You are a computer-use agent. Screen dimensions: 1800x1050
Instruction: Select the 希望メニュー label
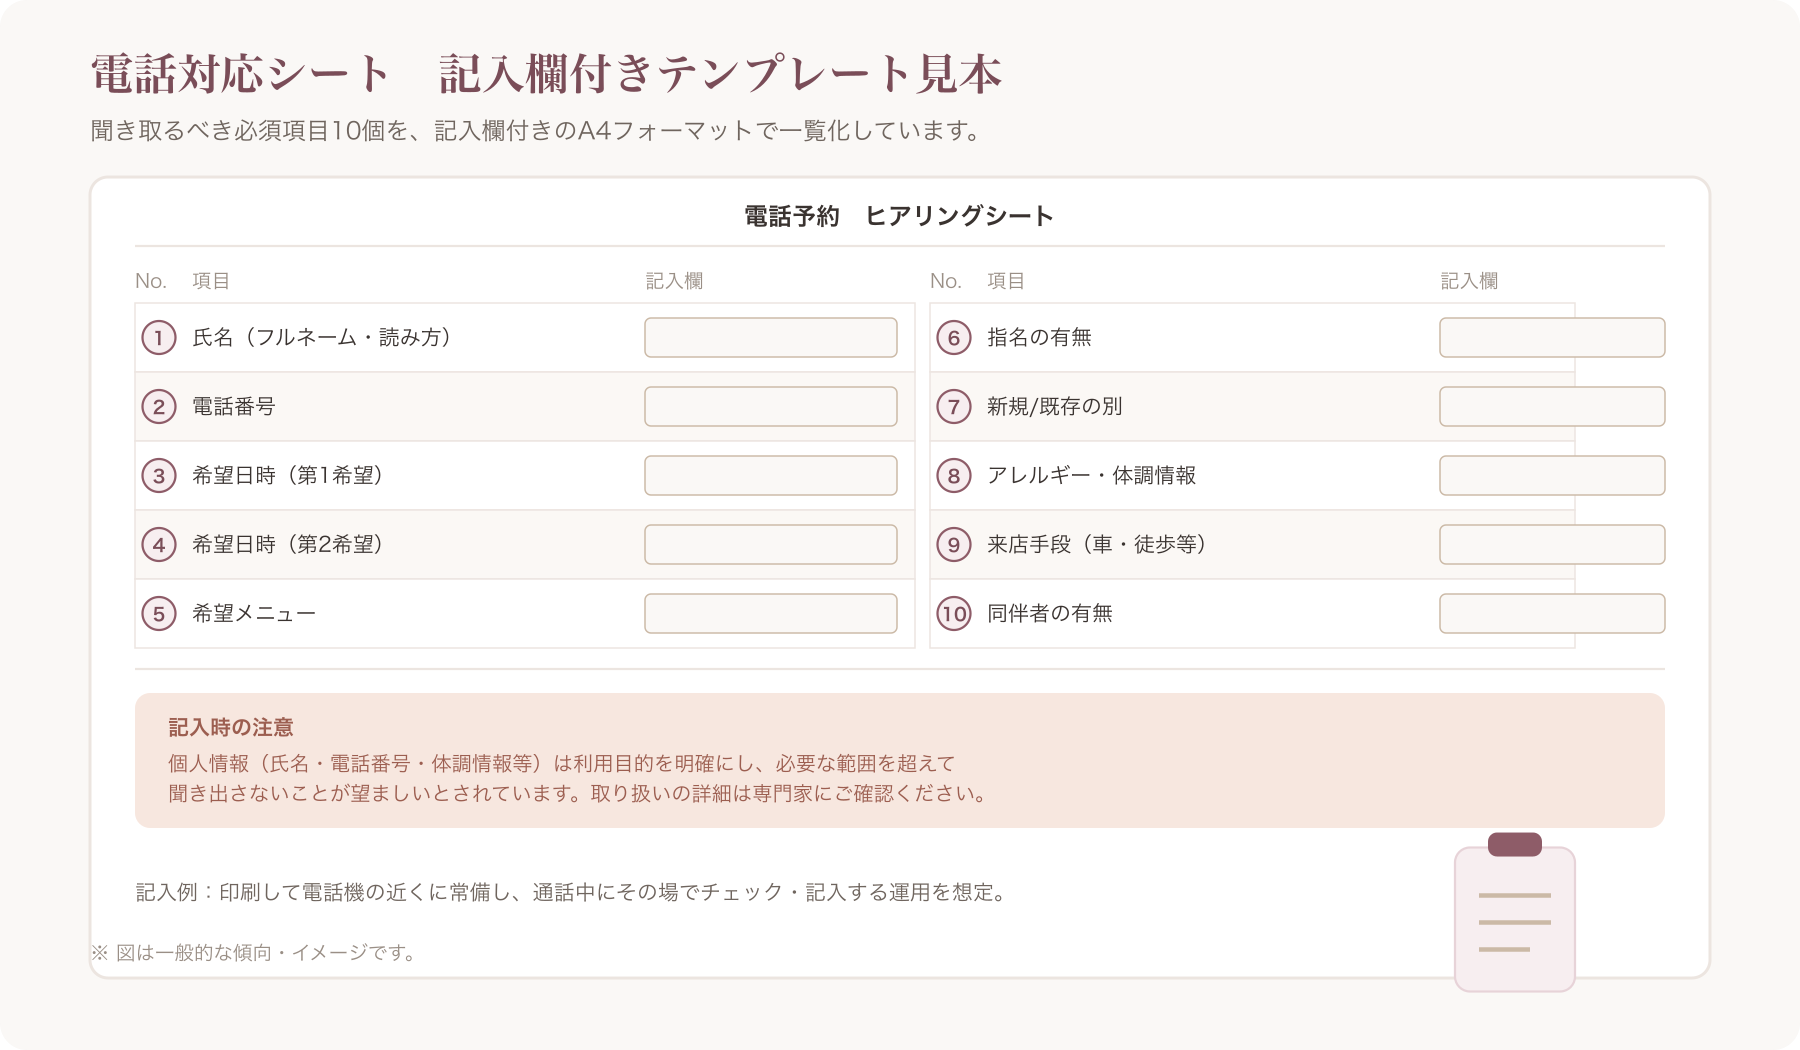coord(254,614)
